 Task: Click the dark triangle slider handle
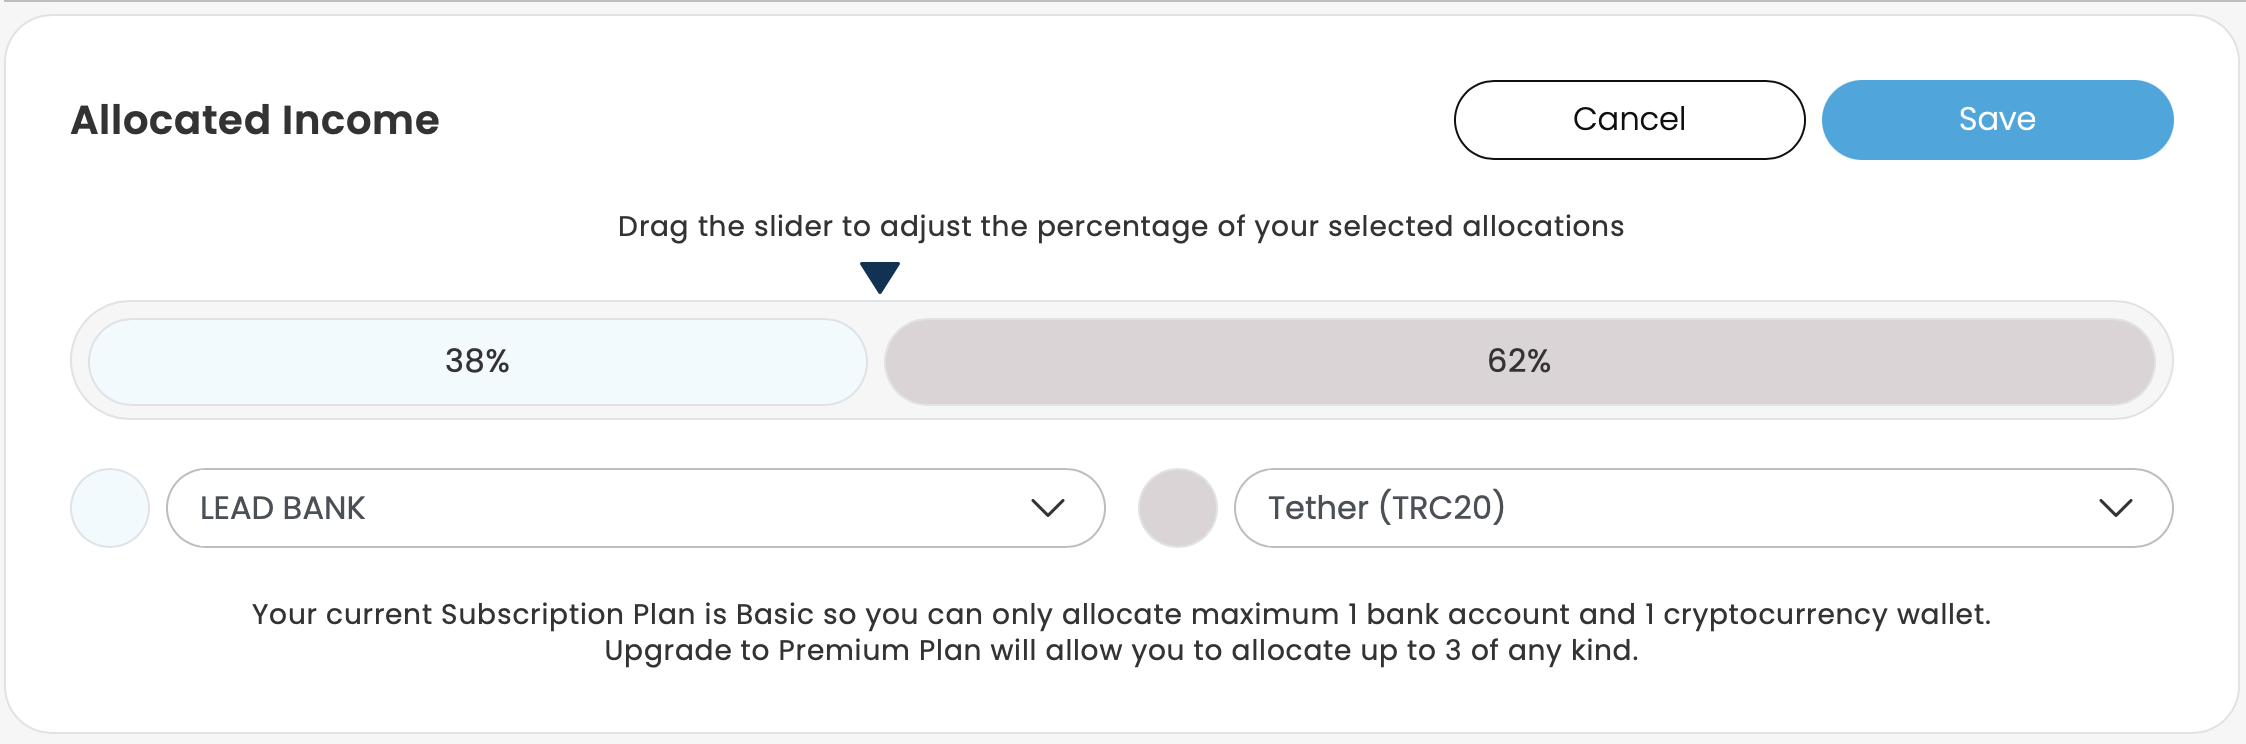tap(880, 276)
